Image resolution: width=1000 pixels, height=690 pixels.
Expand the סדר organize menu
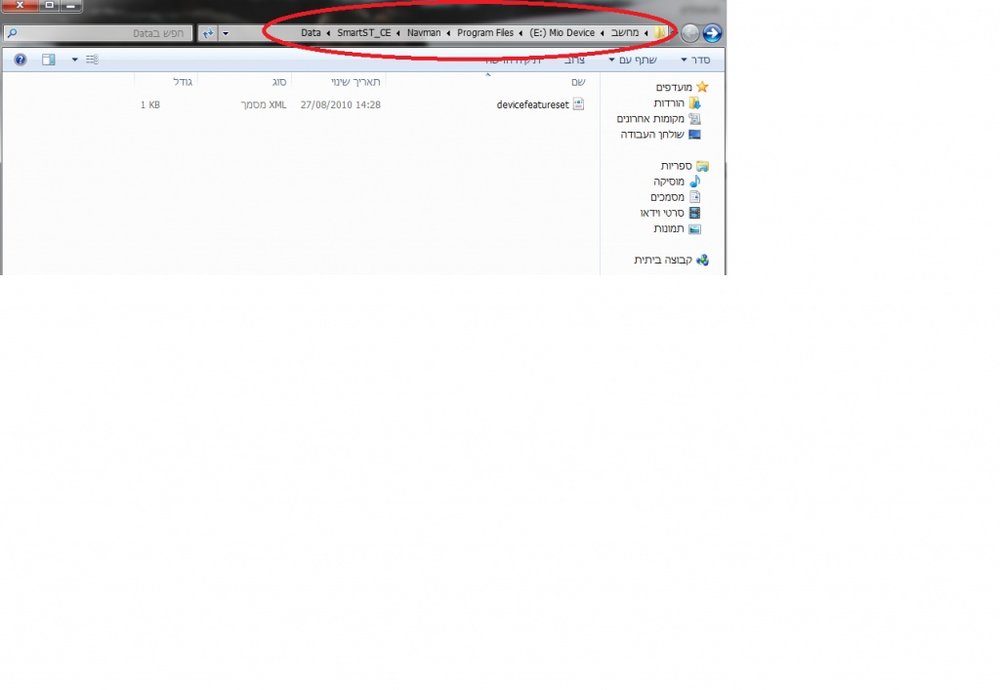tap(696, 60)
